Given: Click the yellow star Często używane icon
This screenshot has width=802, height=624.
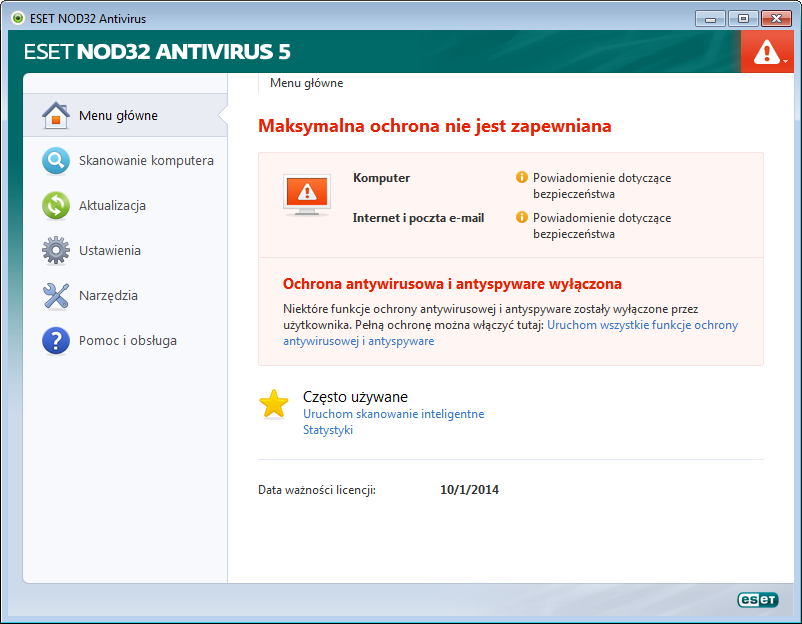Looking at the screenshot, I should point(274,404).
